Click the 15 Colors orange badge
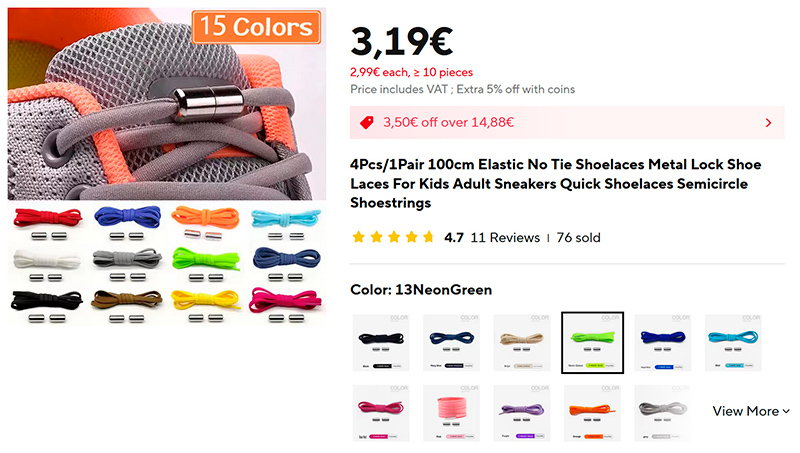800x453 pixels. [256, 27]
